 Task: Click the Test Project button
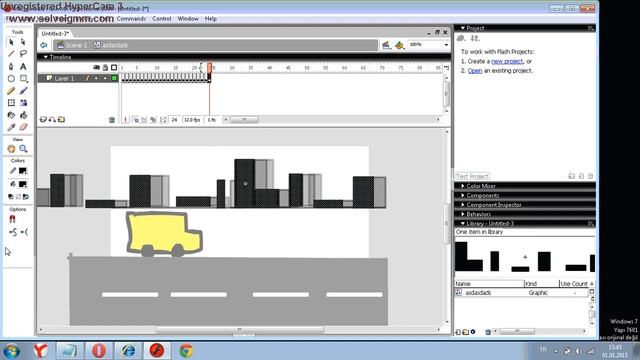pyautogui.click(x=472, y=176)
